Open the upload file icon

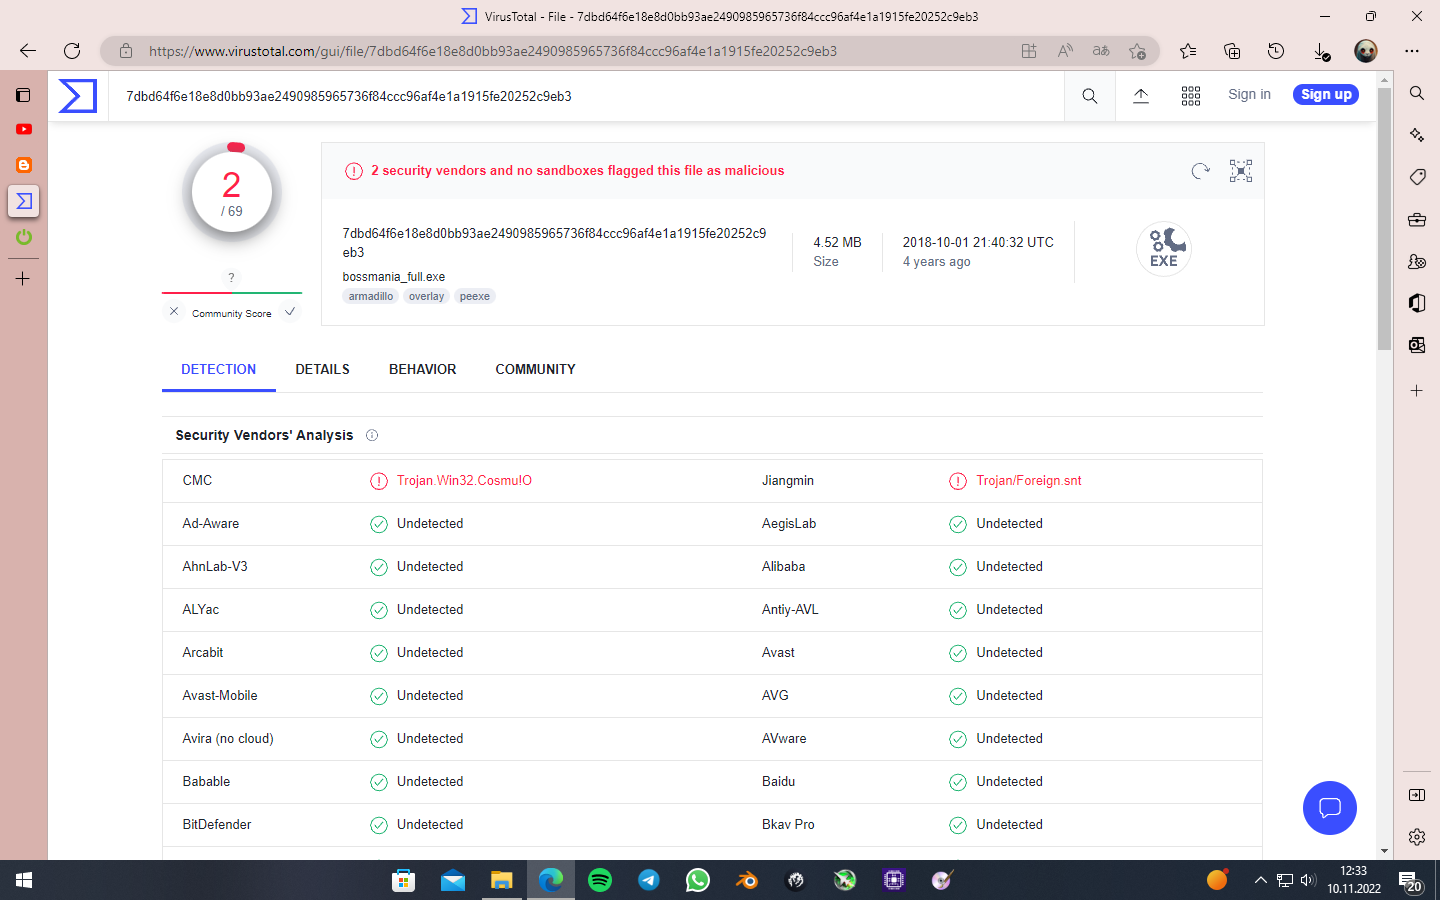pos(1141,95)
